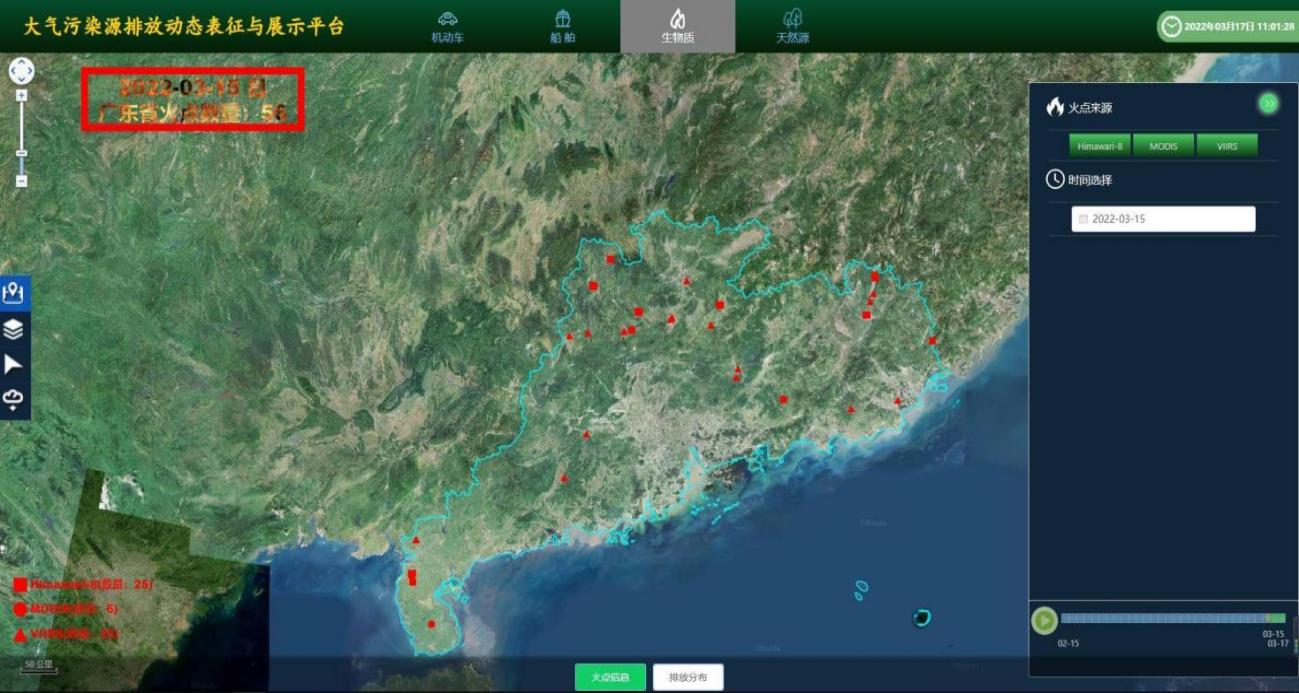The image size is (1299, 693).
Task: Zoom out with the minus button
Action: [21, 181]
